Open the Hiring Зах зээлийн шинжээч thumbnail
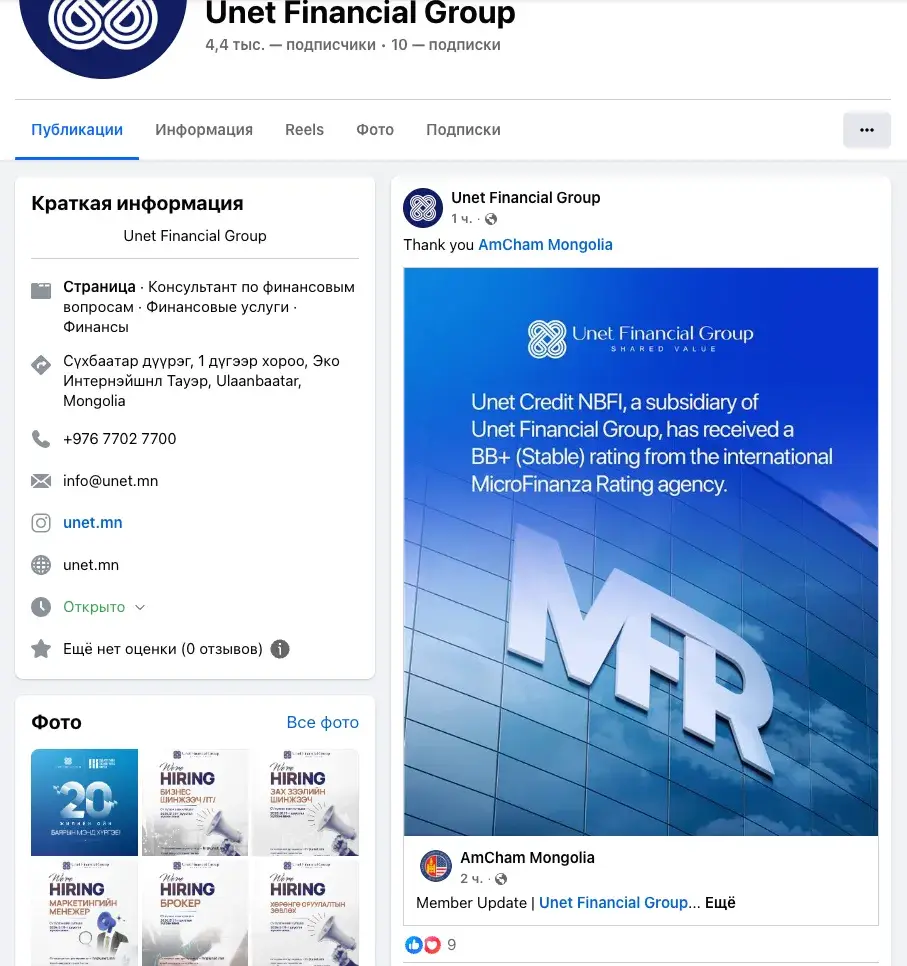Viewport: 907px width, 966px height. [x=305, y=802]
